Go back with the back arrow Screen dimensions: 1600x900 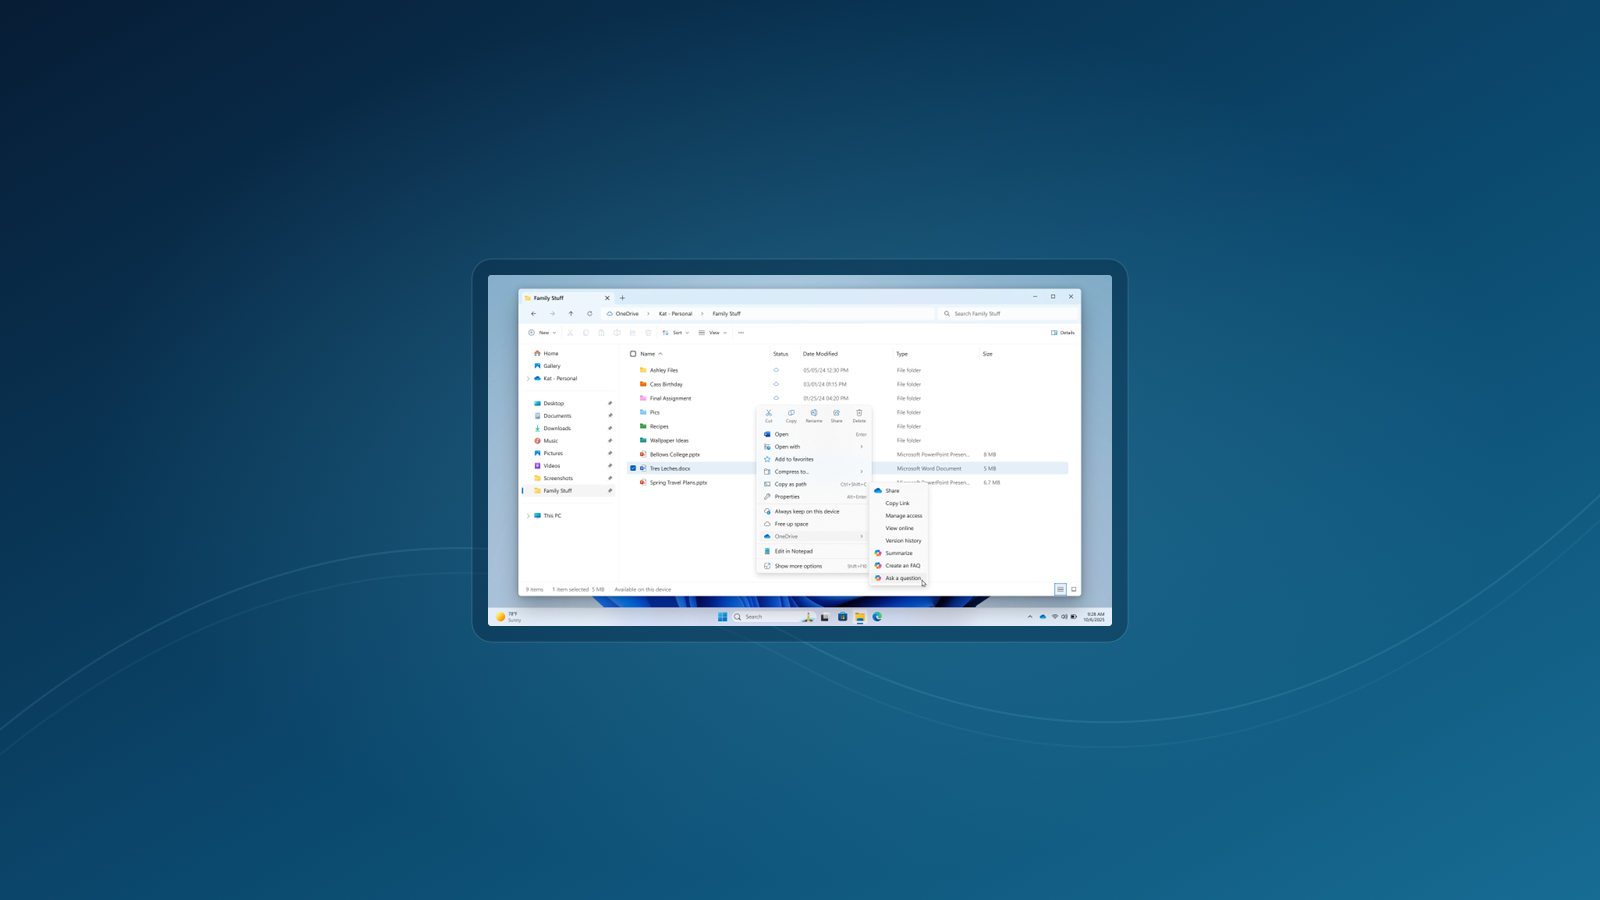533,314
